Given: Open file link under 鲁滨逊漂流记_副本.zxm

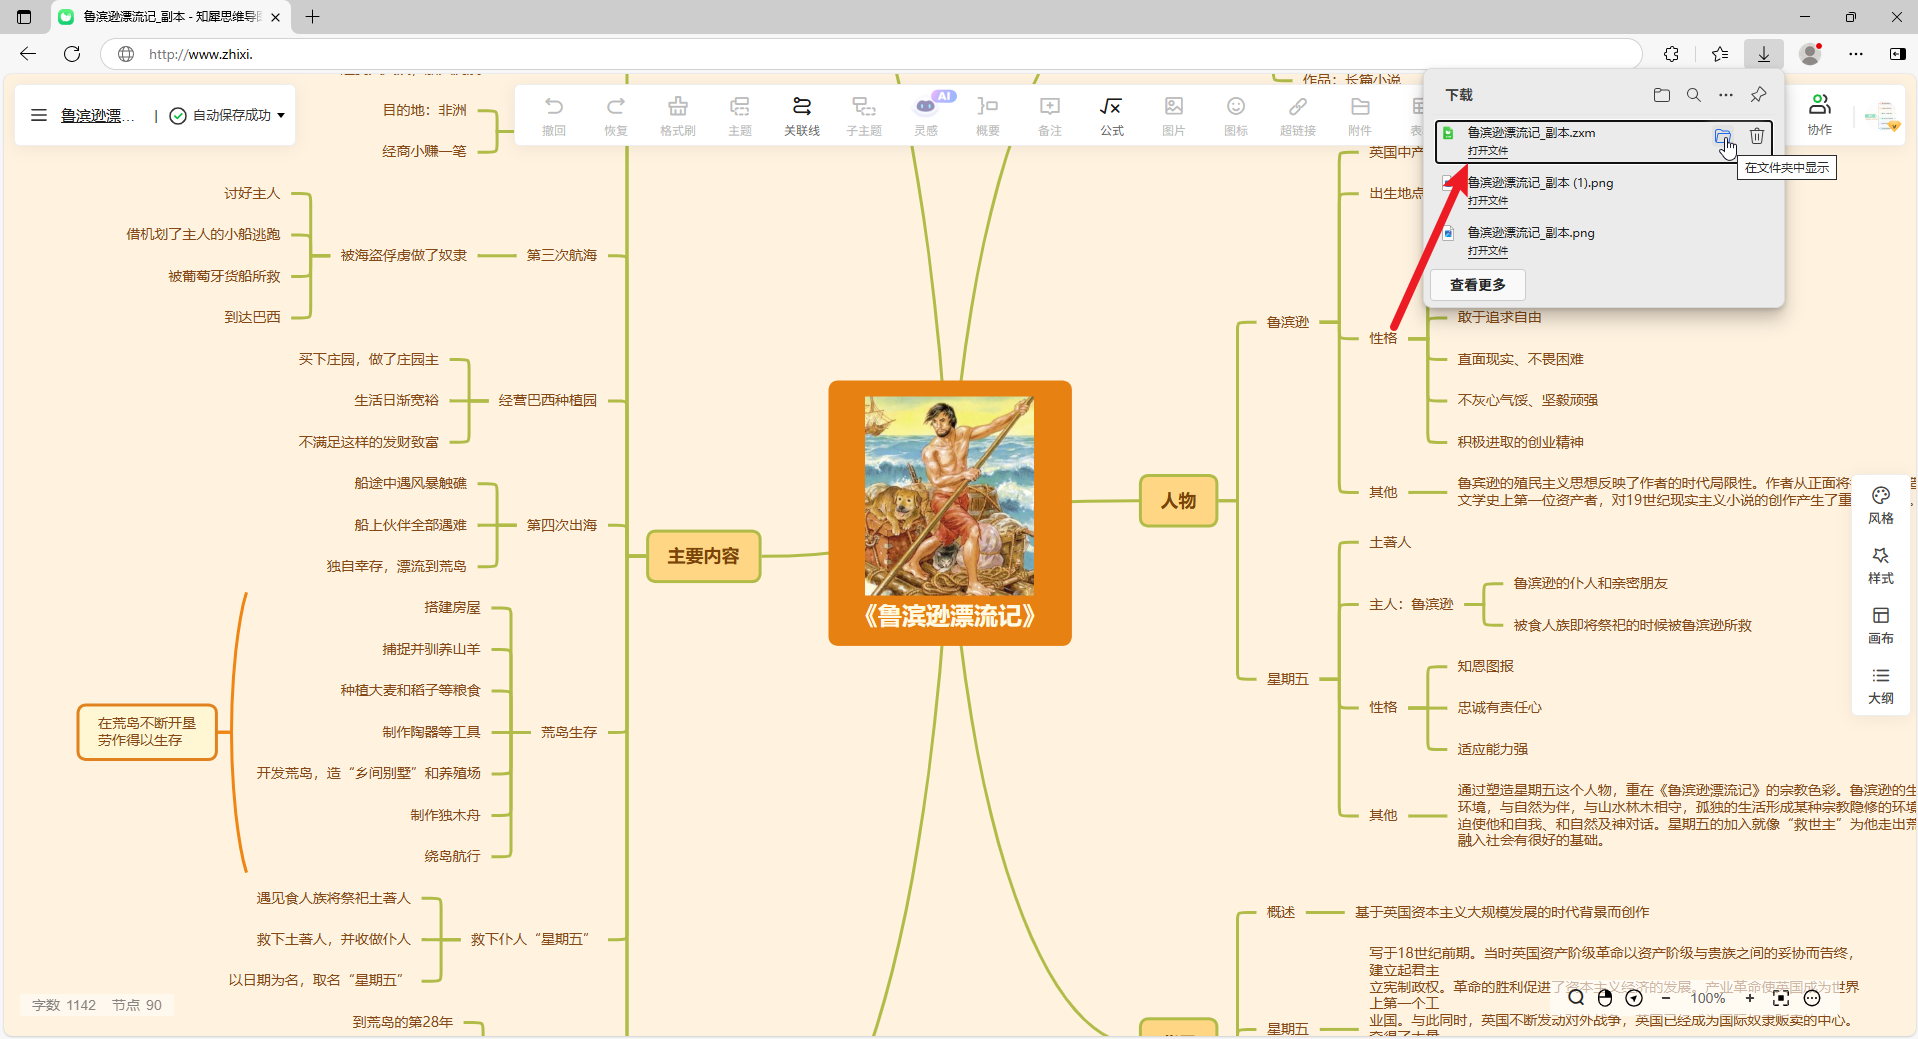Looking at the screenshot, I should pos(1487,151).
